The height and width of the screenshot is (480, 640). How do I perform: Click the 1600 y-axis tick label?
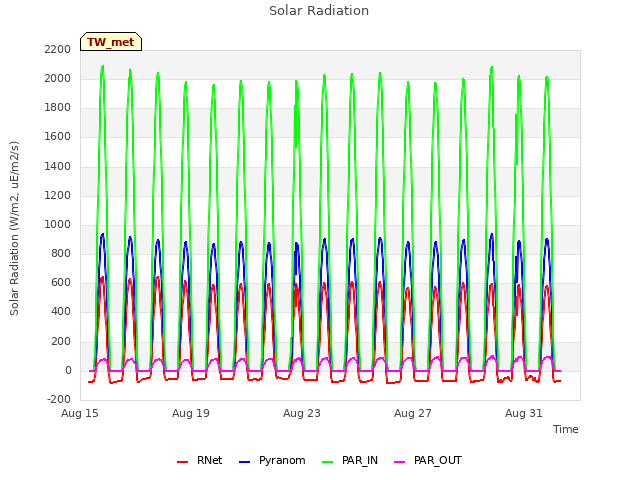tap(58, 137)
